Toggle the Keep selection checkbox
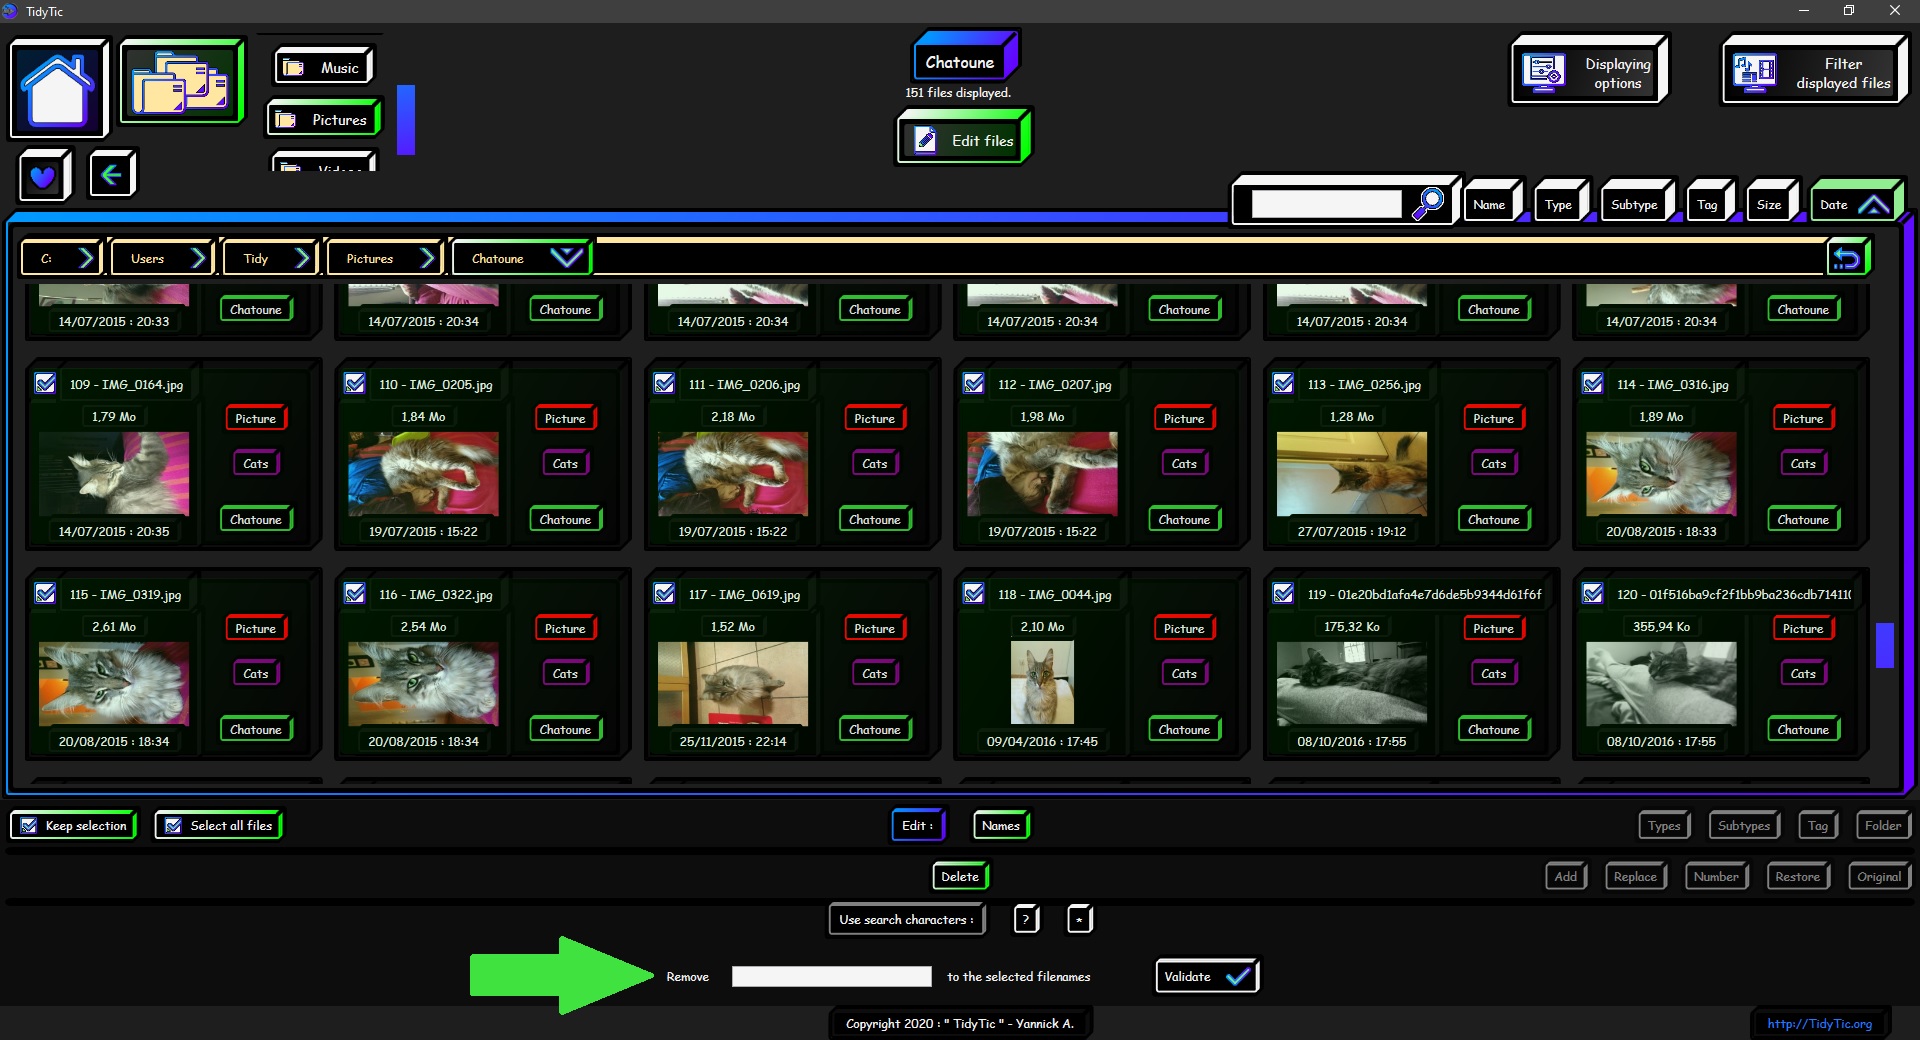Screen dimensions: 1920x1040 click(29, 826)
